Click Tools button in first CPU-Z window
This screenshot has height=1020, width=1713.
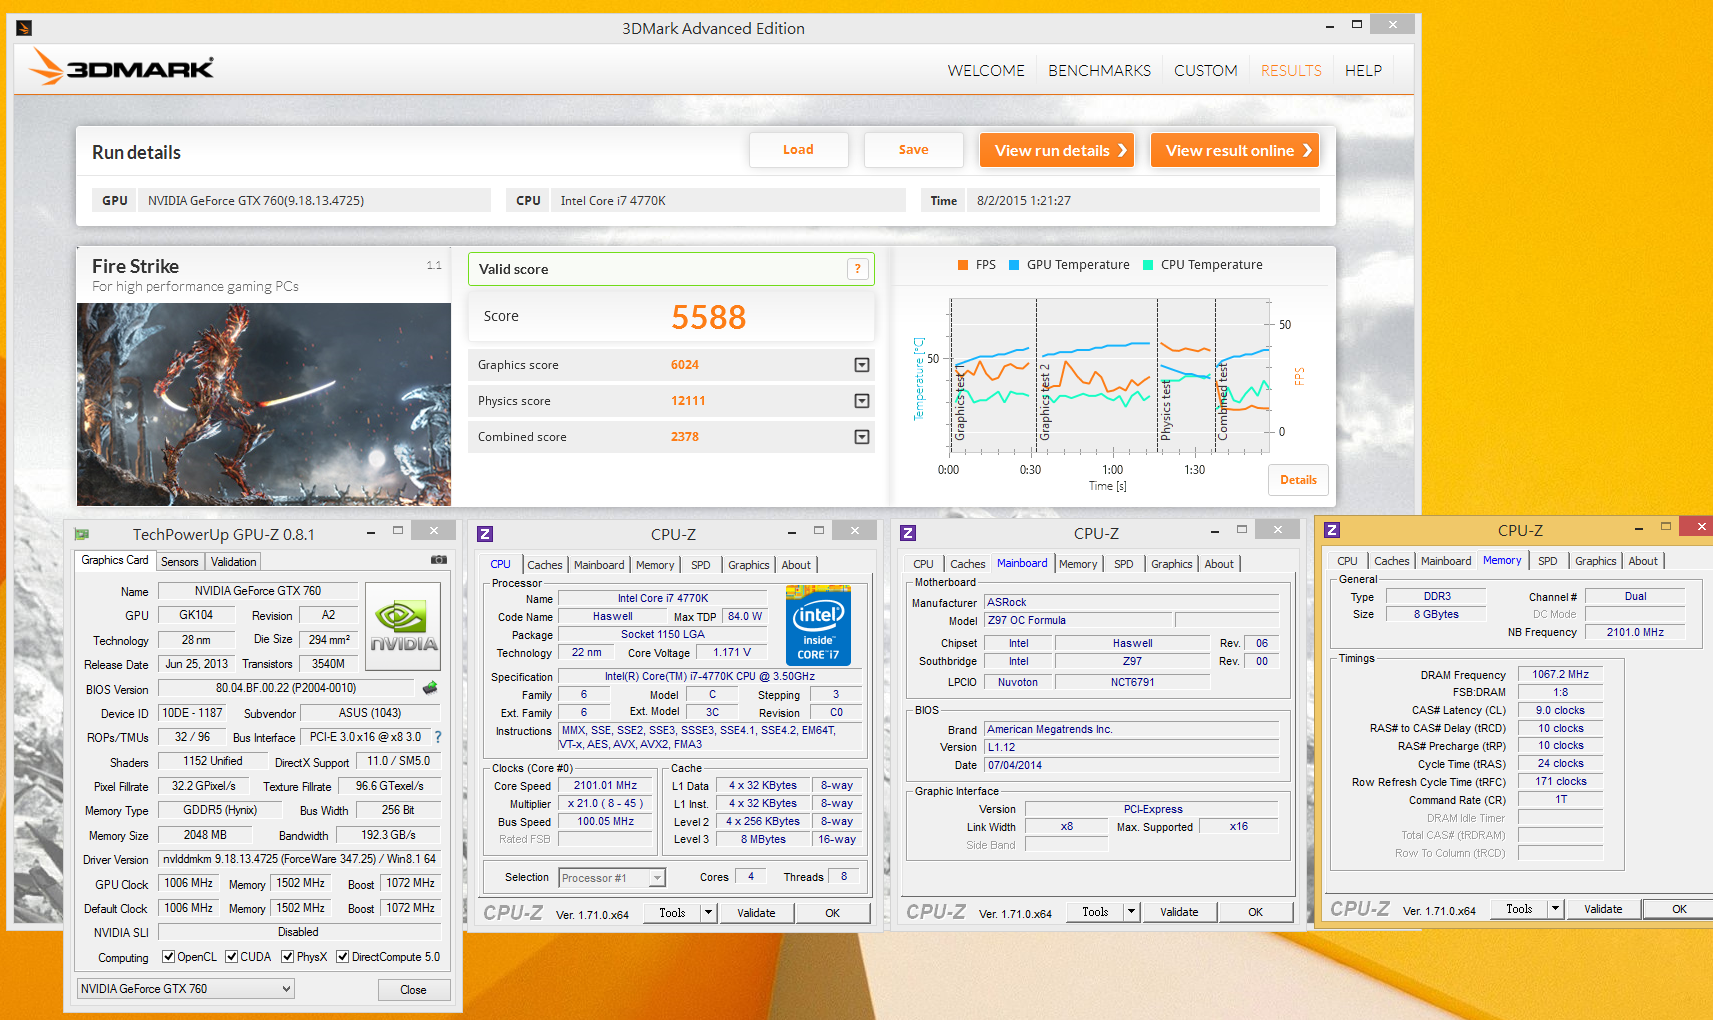click(672, 913)
